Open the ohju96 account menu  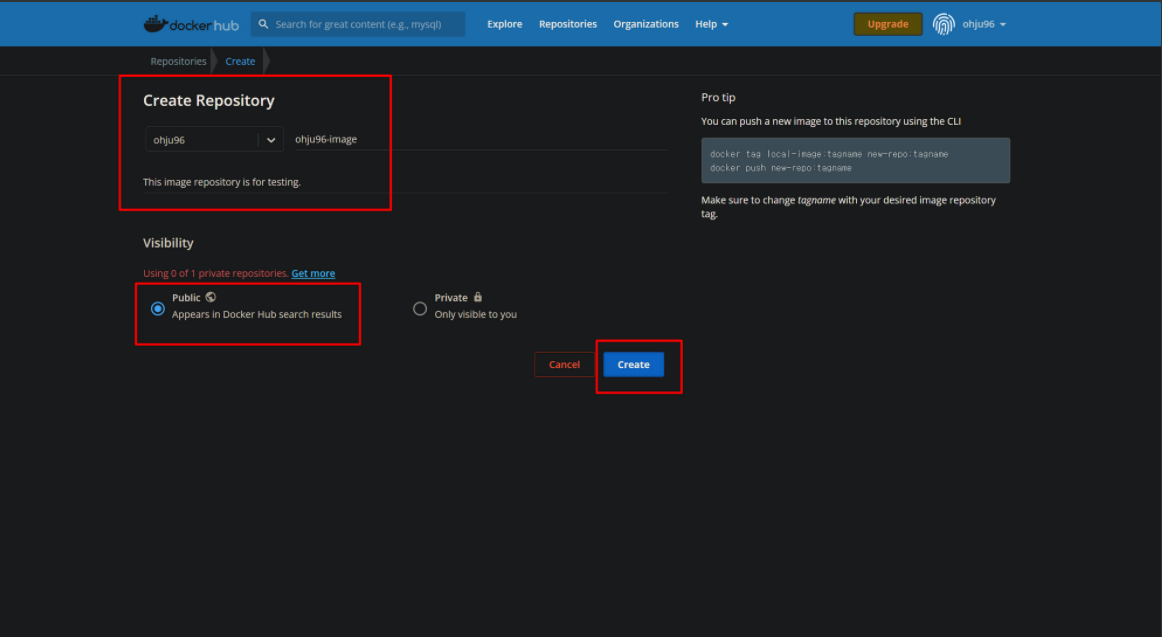984,24
